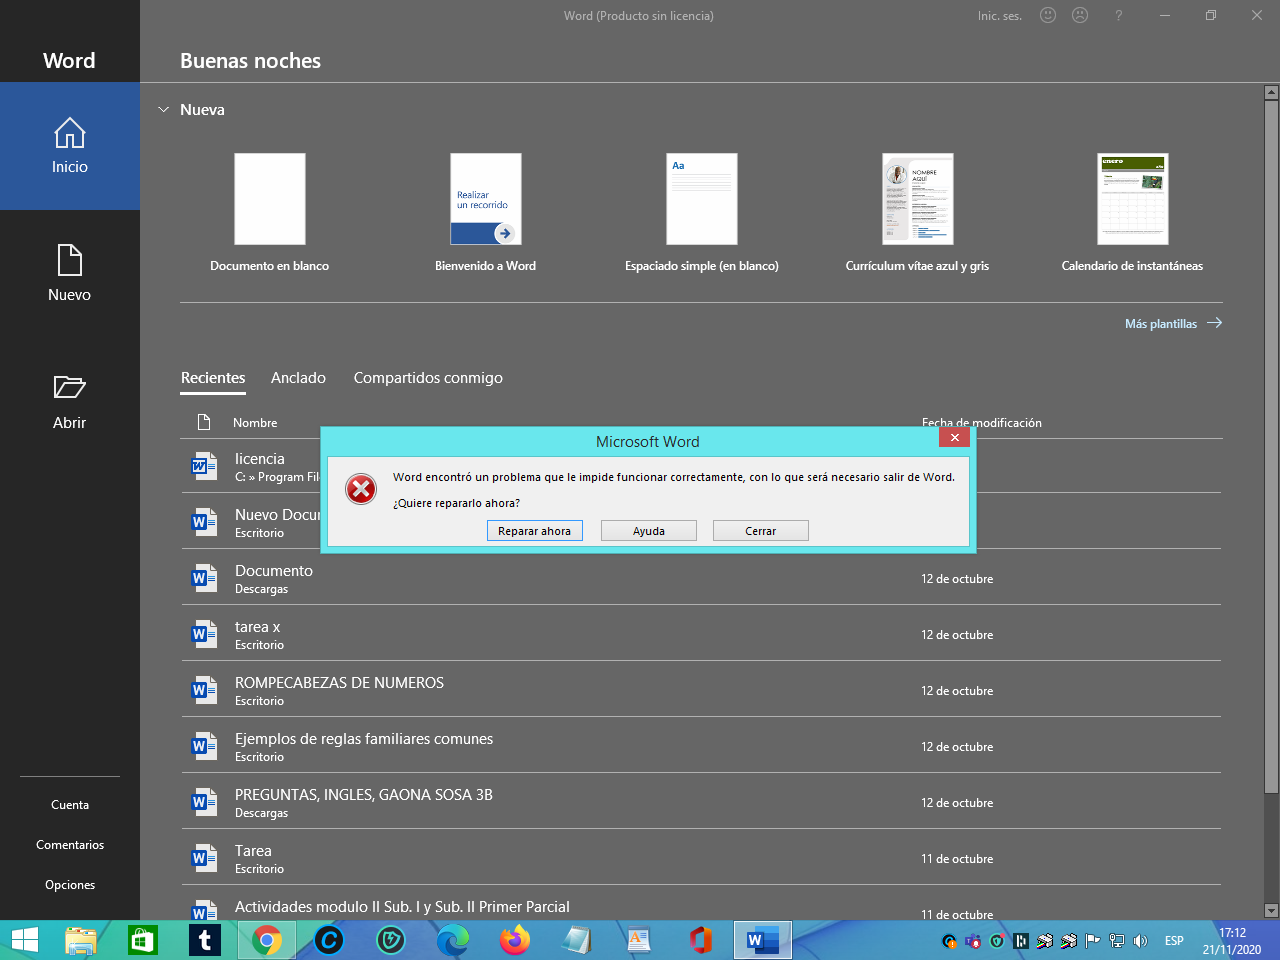The width and height of the screenshot is (1280, 960).
Task: Open Google Chrome from the taskbar
Action: click(267, 940)
